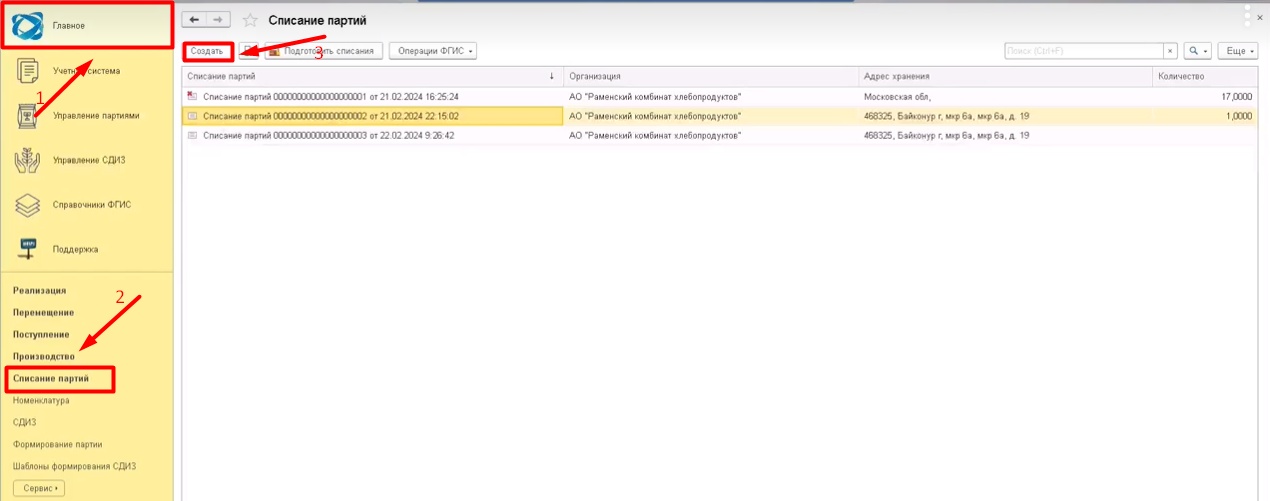Add page to favorites with star icon

tap(250, 20)
